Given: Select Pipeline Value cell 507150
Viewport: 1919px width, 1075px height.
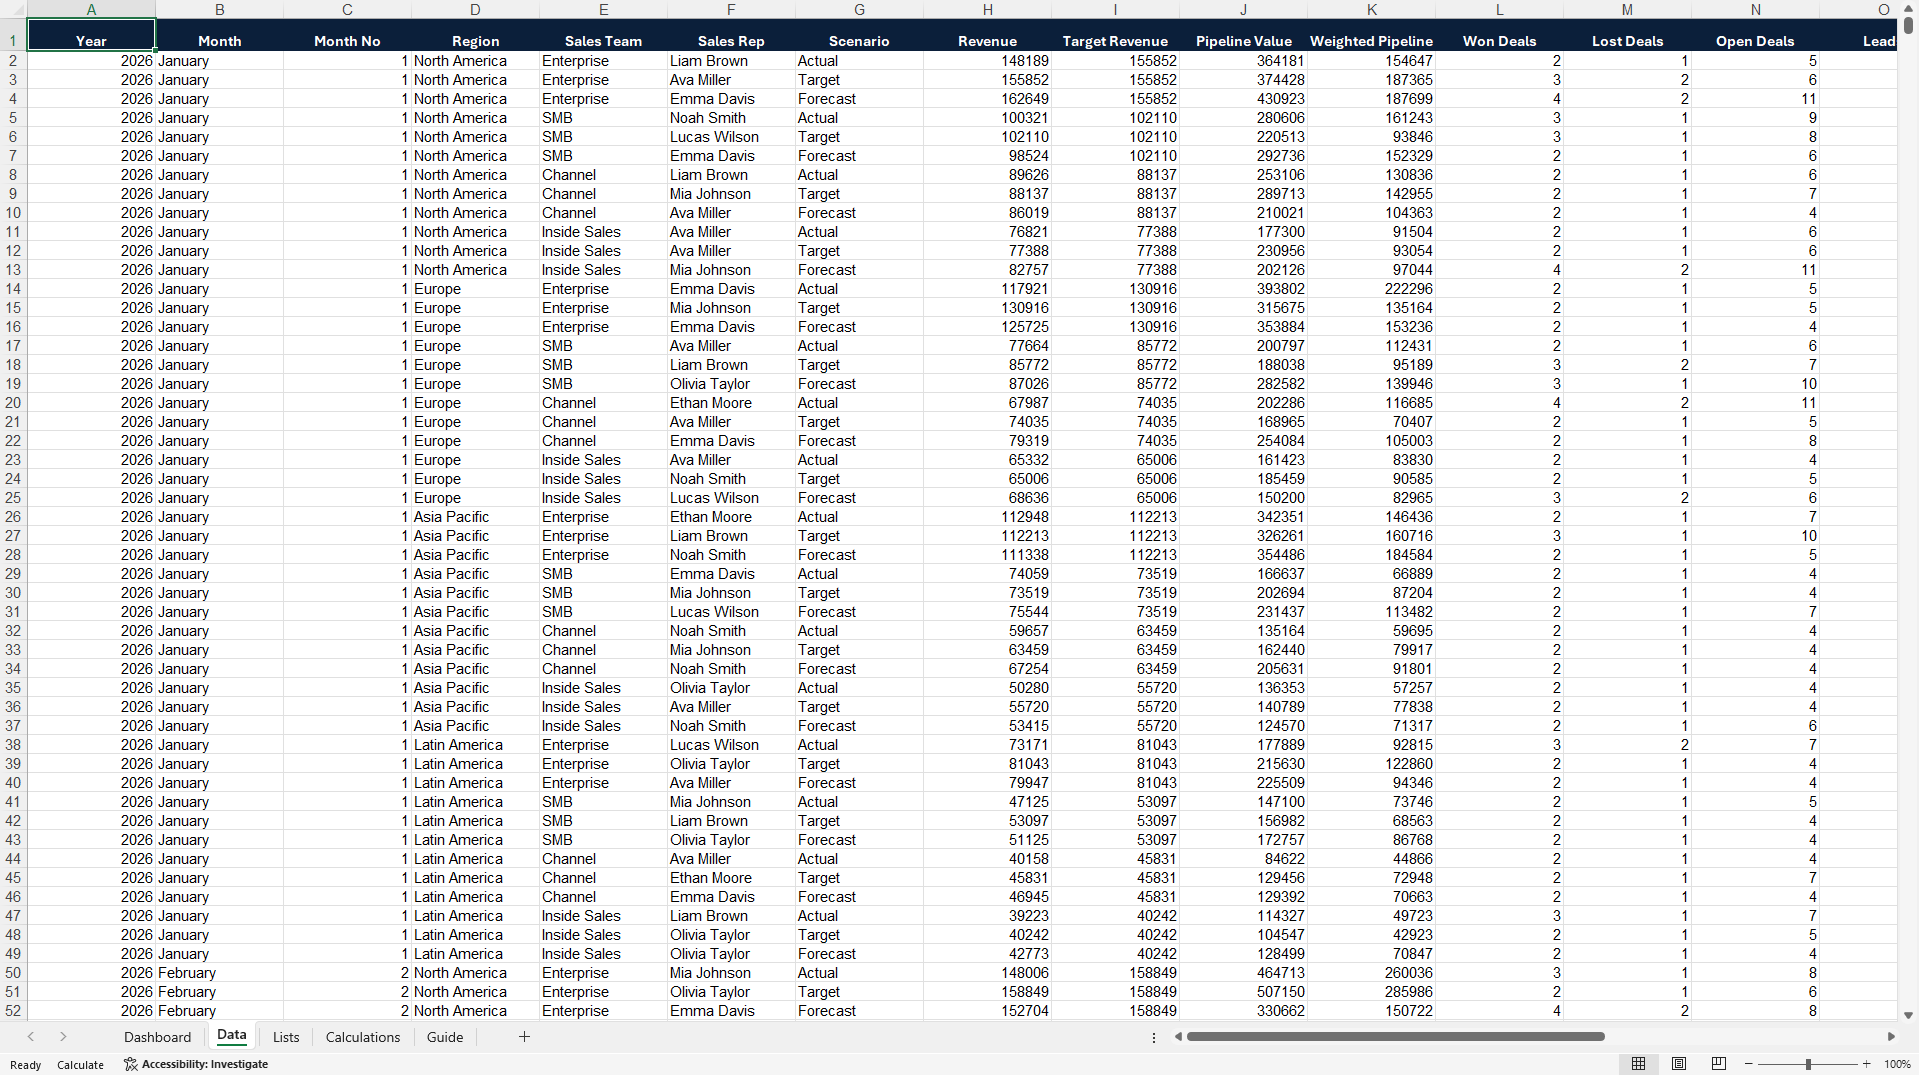Looking at the screenshot, I should coord(1243,992).
